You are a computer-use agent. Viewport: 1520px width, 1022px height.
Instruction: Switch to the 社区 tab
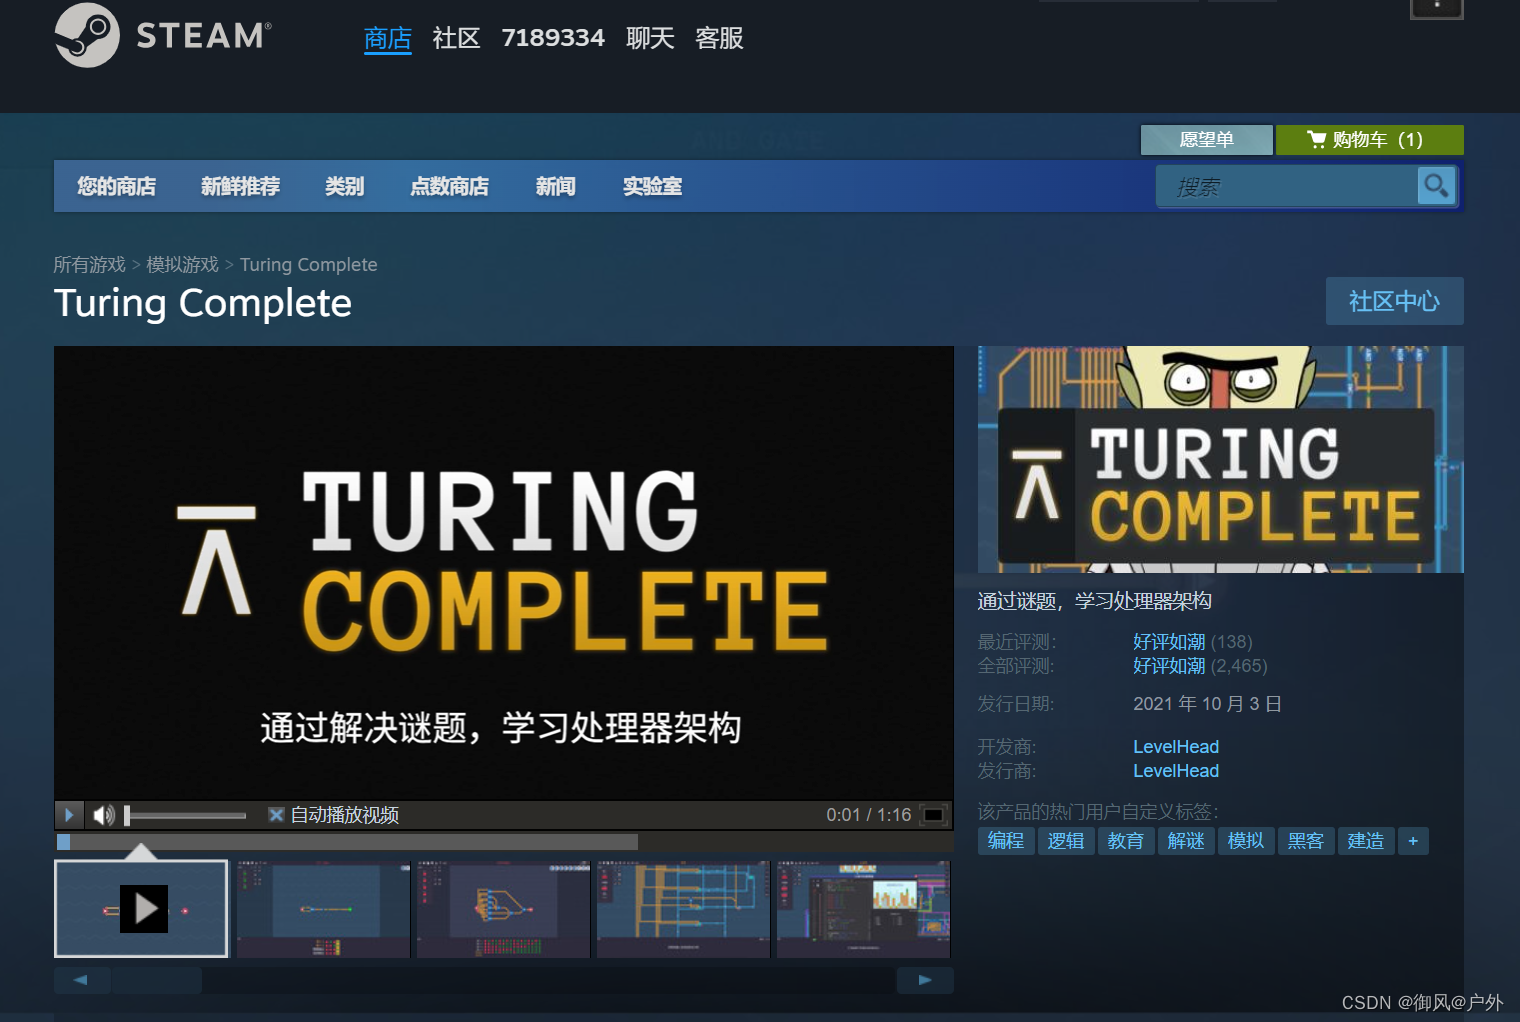[x=456, y=38]
